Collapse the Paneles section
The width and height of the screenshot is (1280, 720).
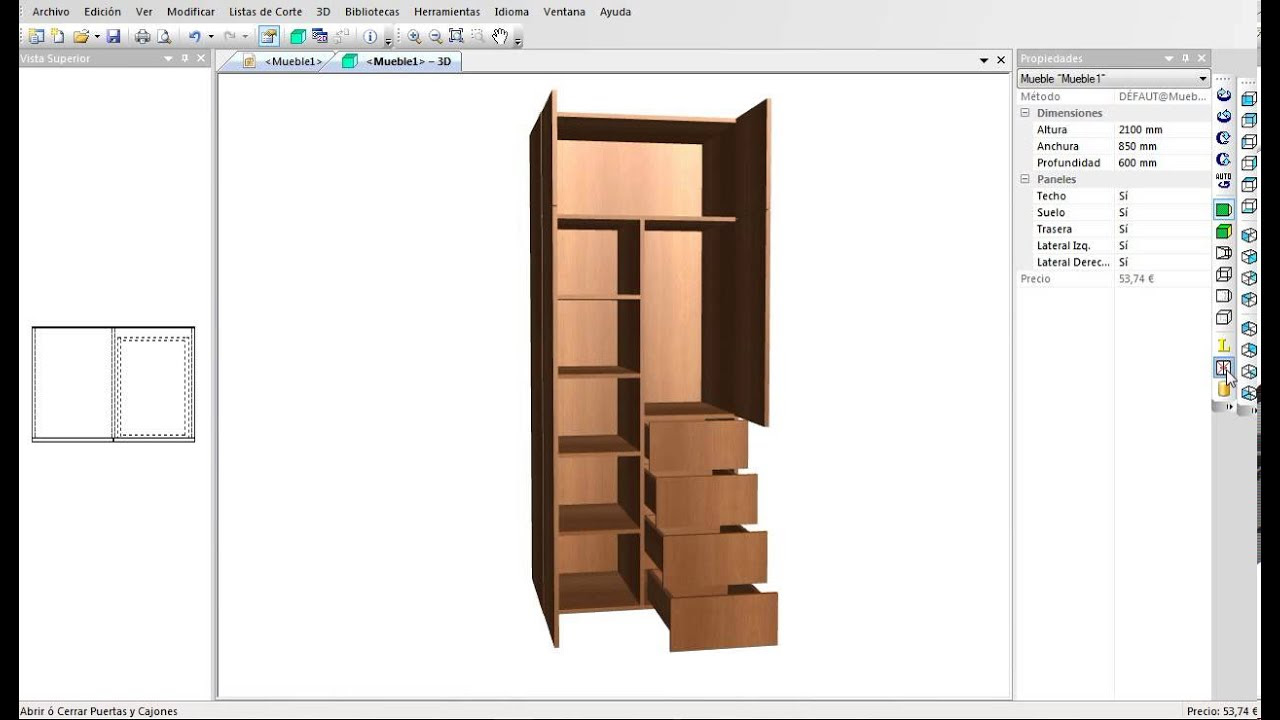1024,178
